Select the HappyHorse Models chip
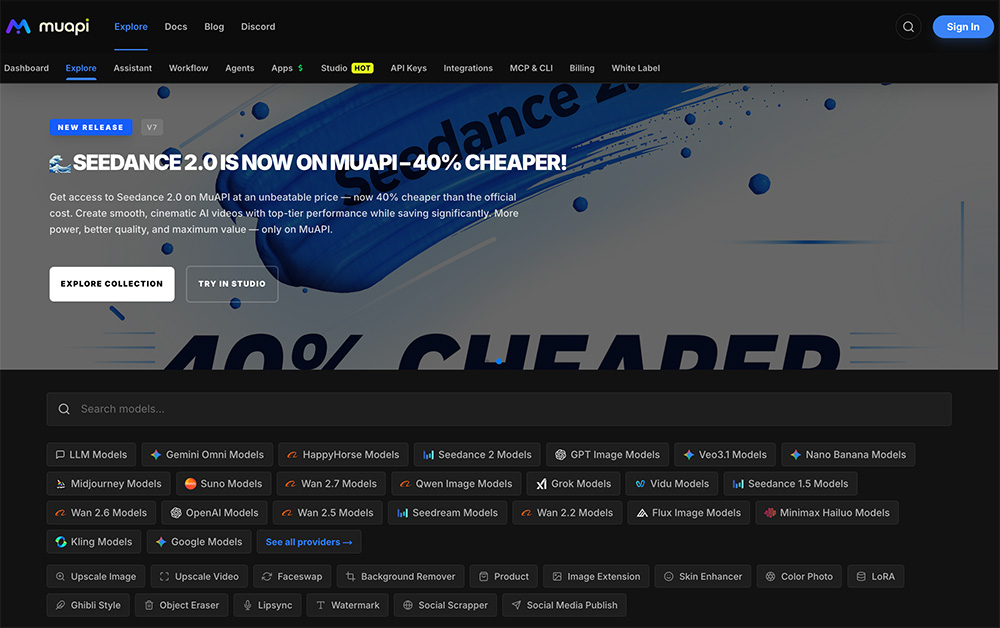 [343, 455]
